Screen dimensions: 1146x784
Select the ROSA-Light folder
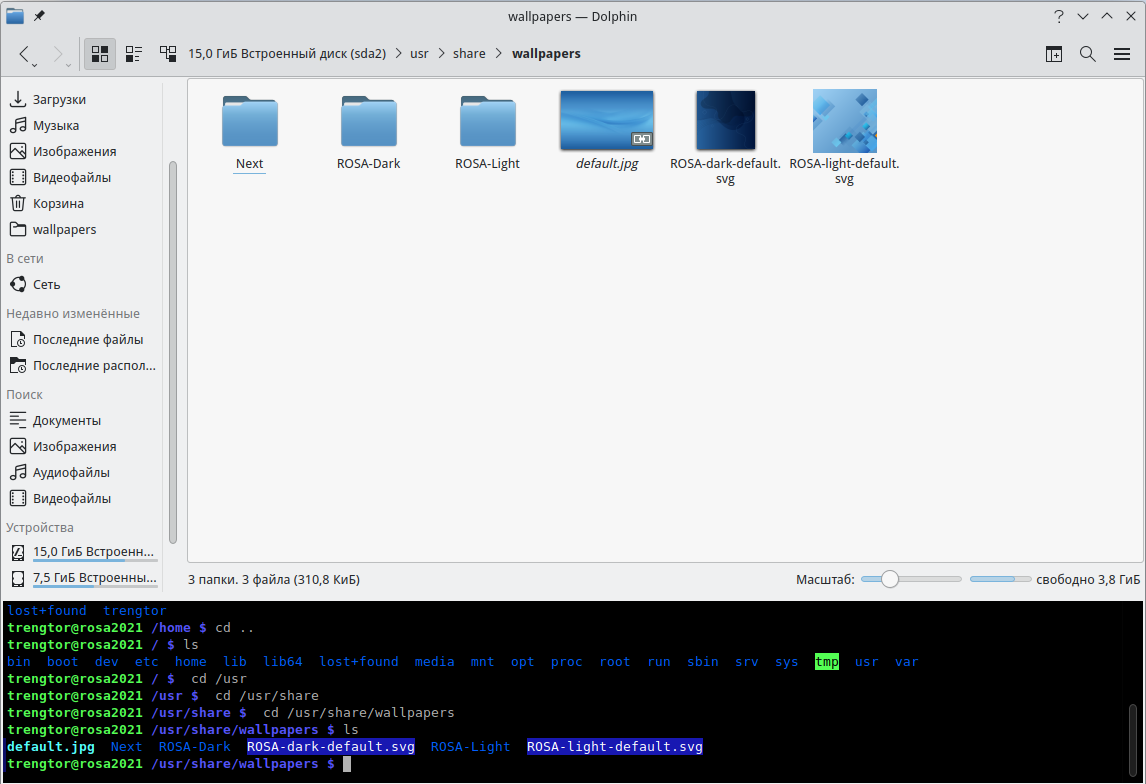tap(487, 132)
